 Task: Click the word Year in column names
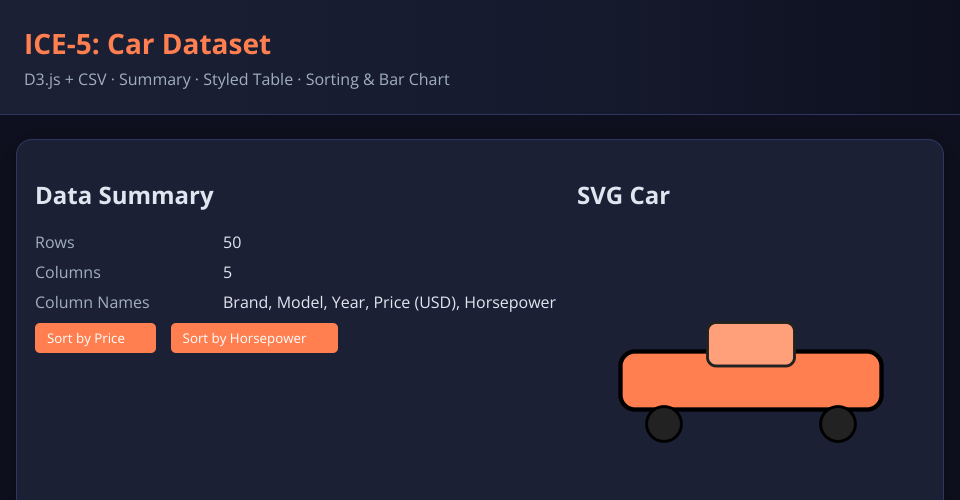pos(348,302)
